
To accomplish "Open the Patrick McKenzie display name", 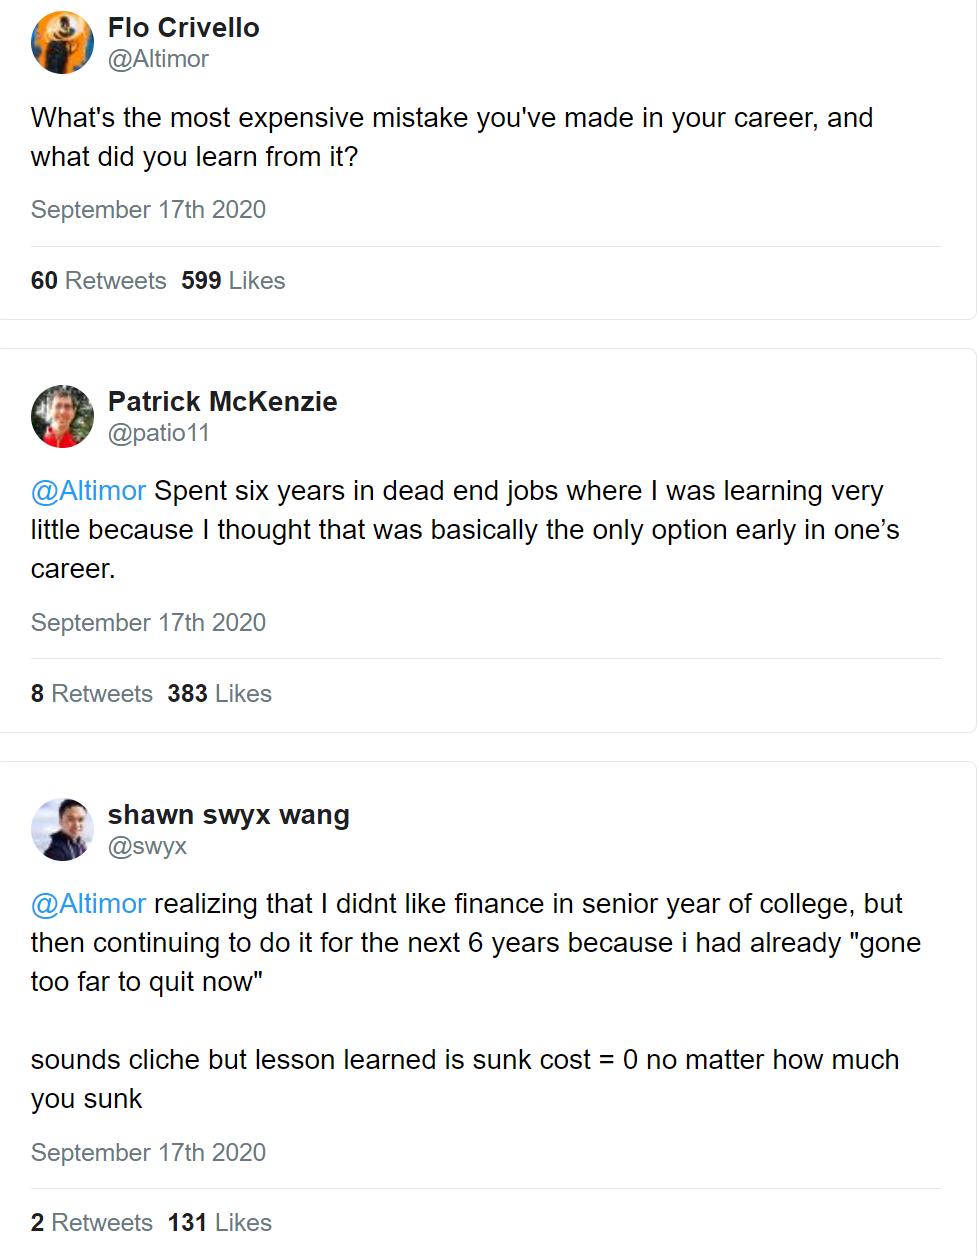I will (222, 402).
